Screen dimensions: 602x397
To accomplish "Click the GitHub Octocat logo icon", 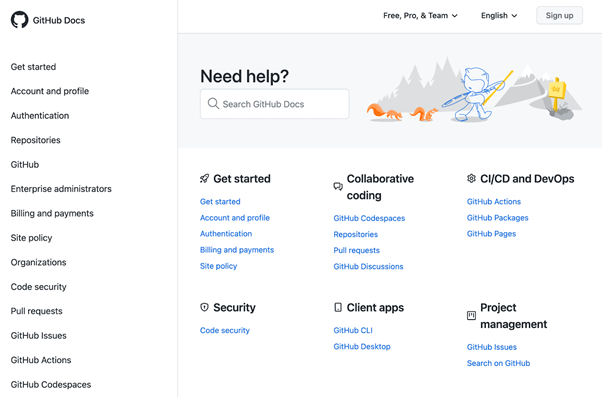I will coord(19,20).
